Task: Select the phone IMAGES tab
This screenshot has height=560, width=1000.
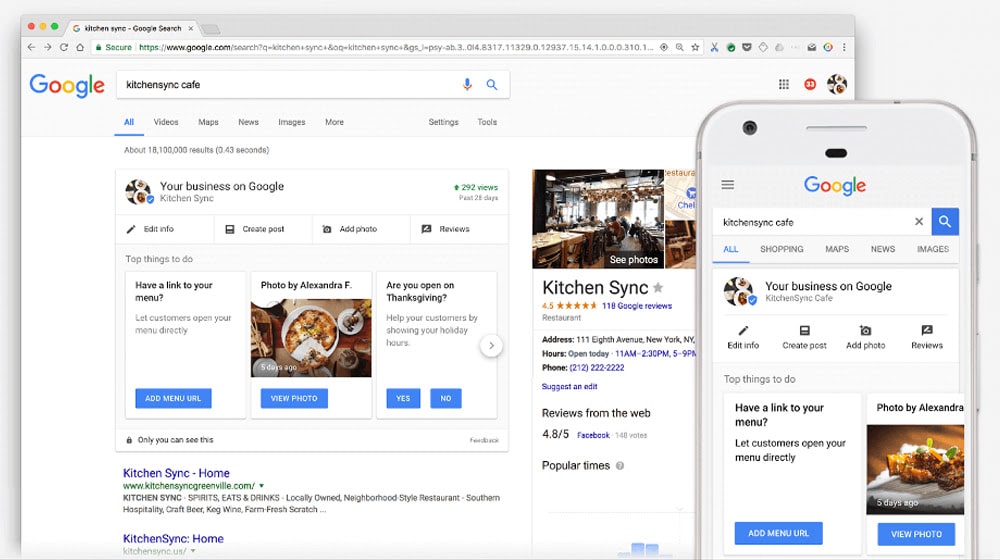Action: point(933,249)
